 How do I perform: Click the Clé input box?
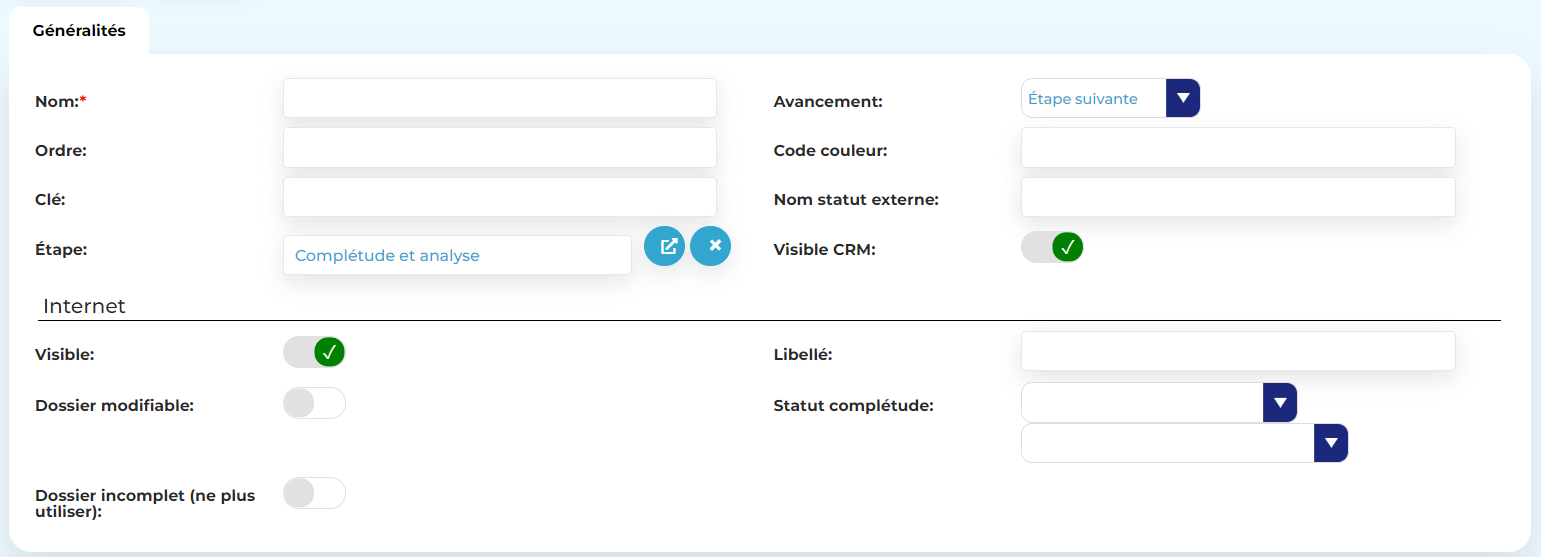coord(499,197)
